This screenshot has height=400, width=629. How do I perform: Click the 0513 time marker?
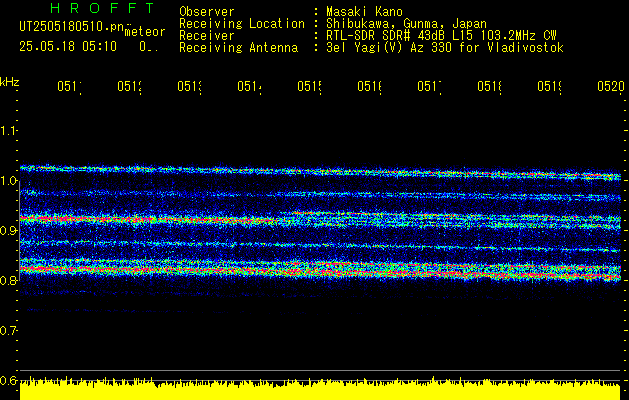189,86
